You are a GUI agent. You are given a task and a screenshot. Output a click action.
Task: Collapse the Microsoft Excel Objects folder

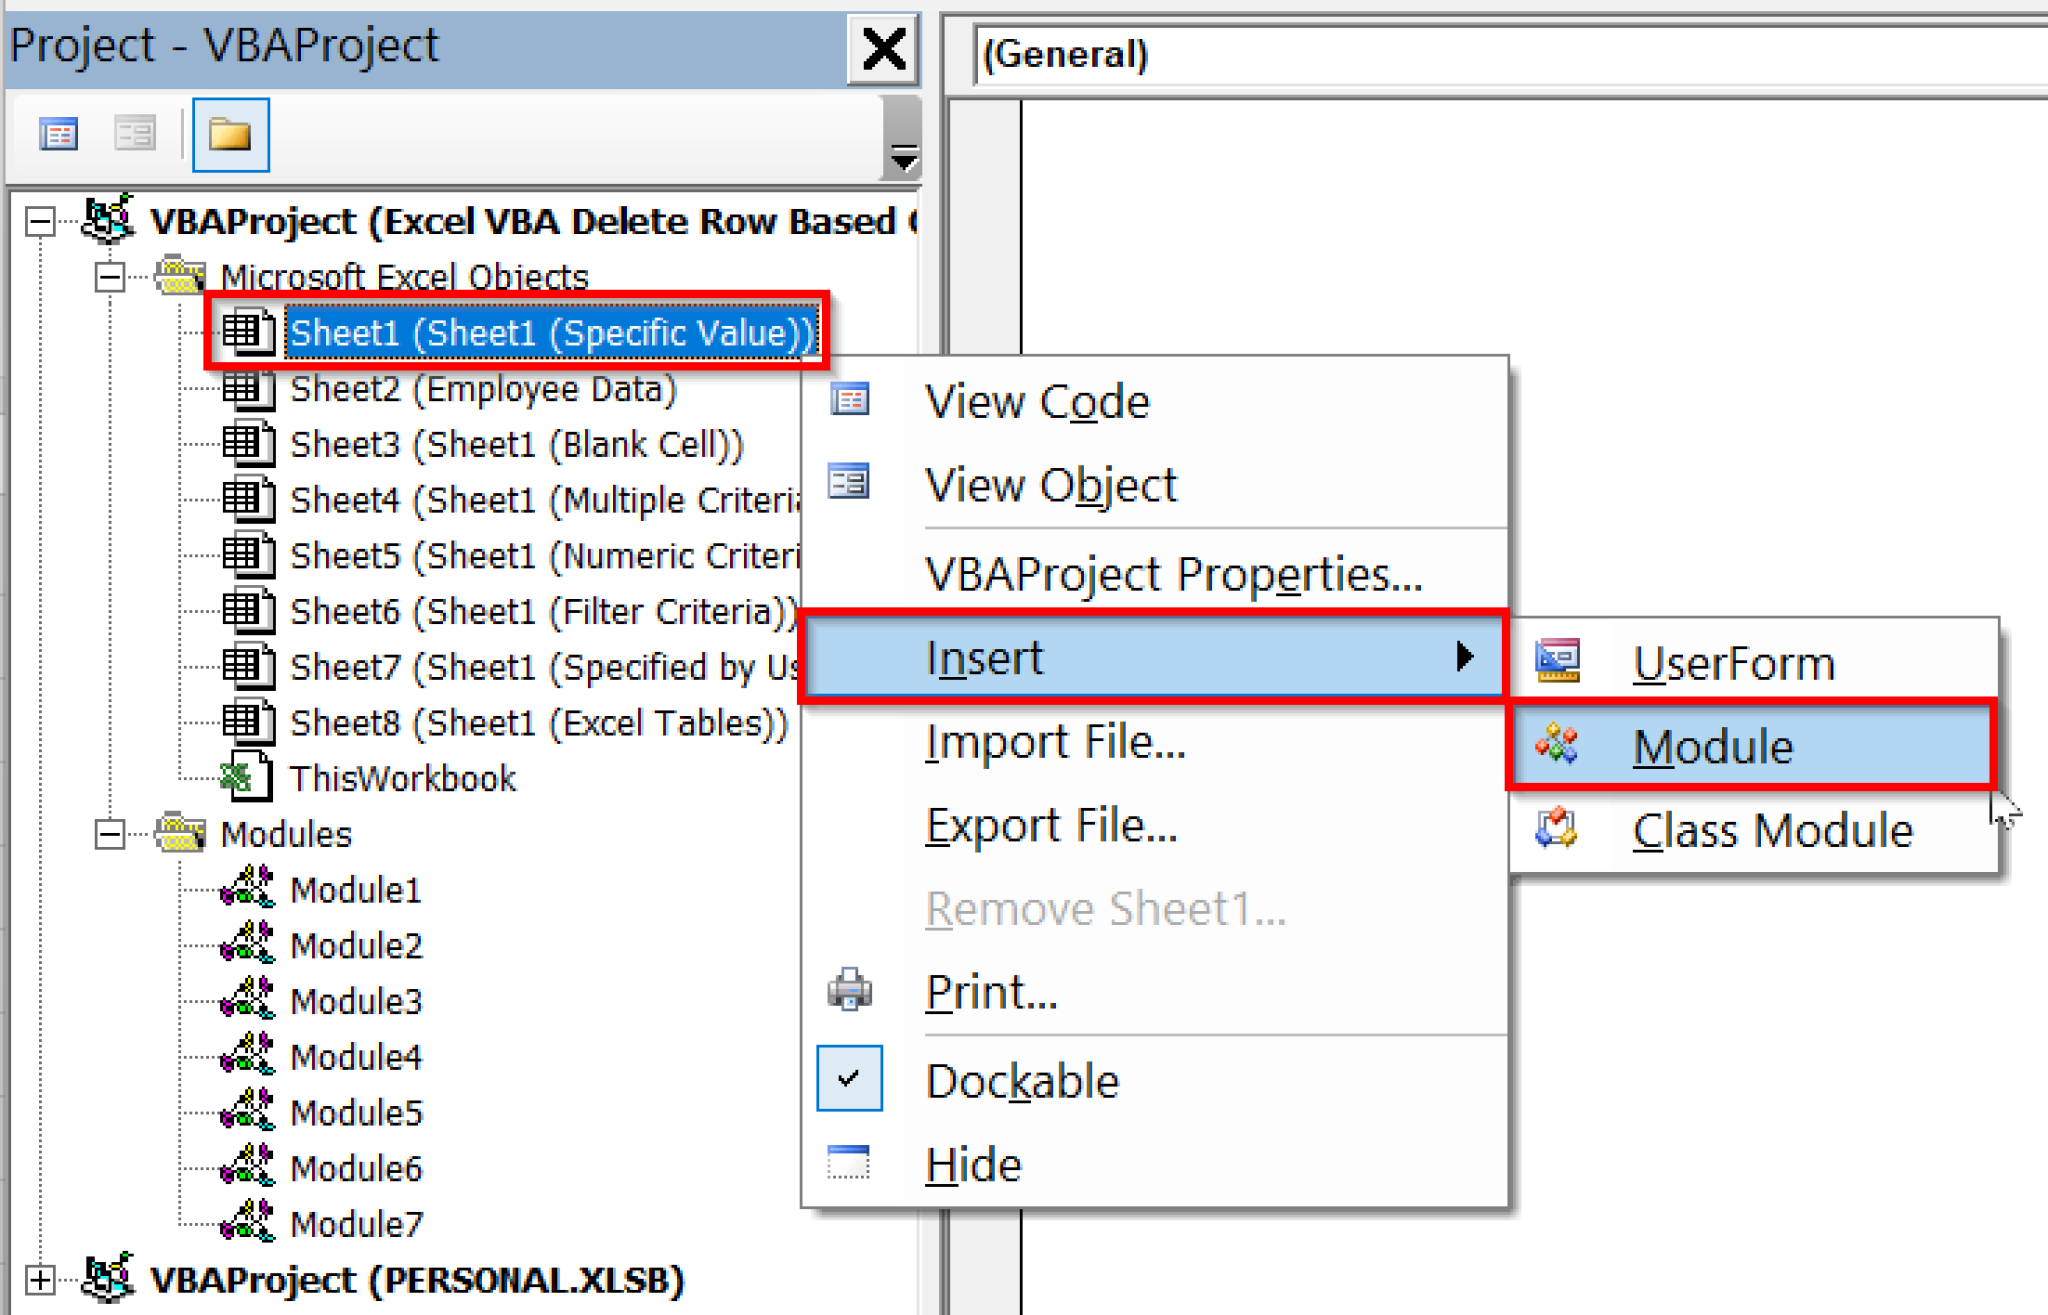(x=110, y=277)
